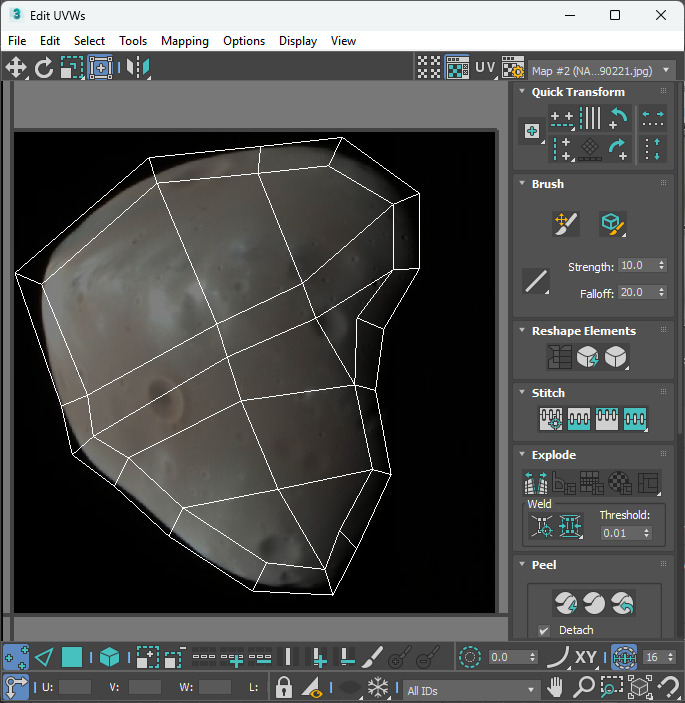Click the Align to edge diamond icon
685x703 pixels.
point(590,149)
